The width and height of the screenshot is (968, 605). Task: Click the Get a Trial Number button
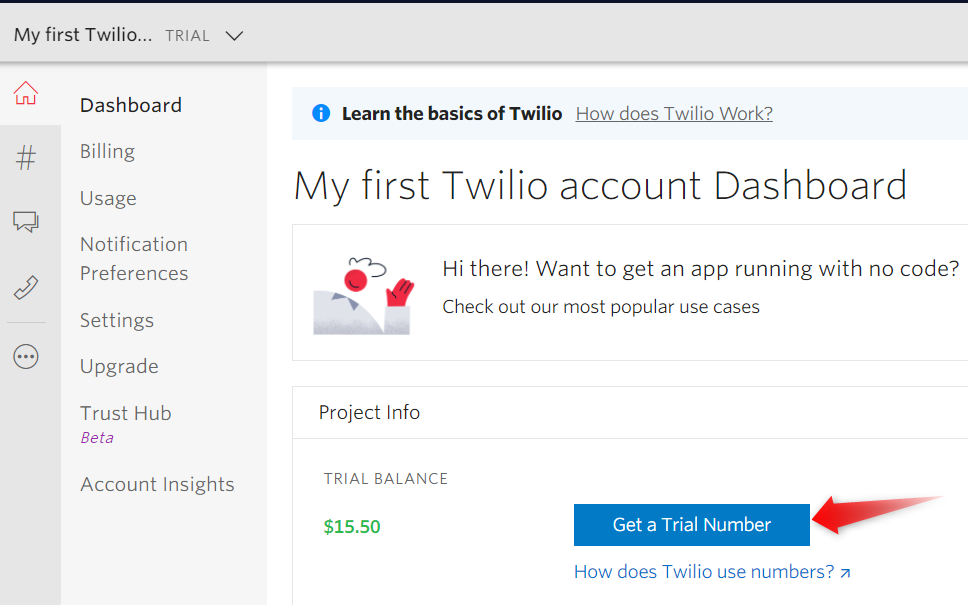click(691, 525)
